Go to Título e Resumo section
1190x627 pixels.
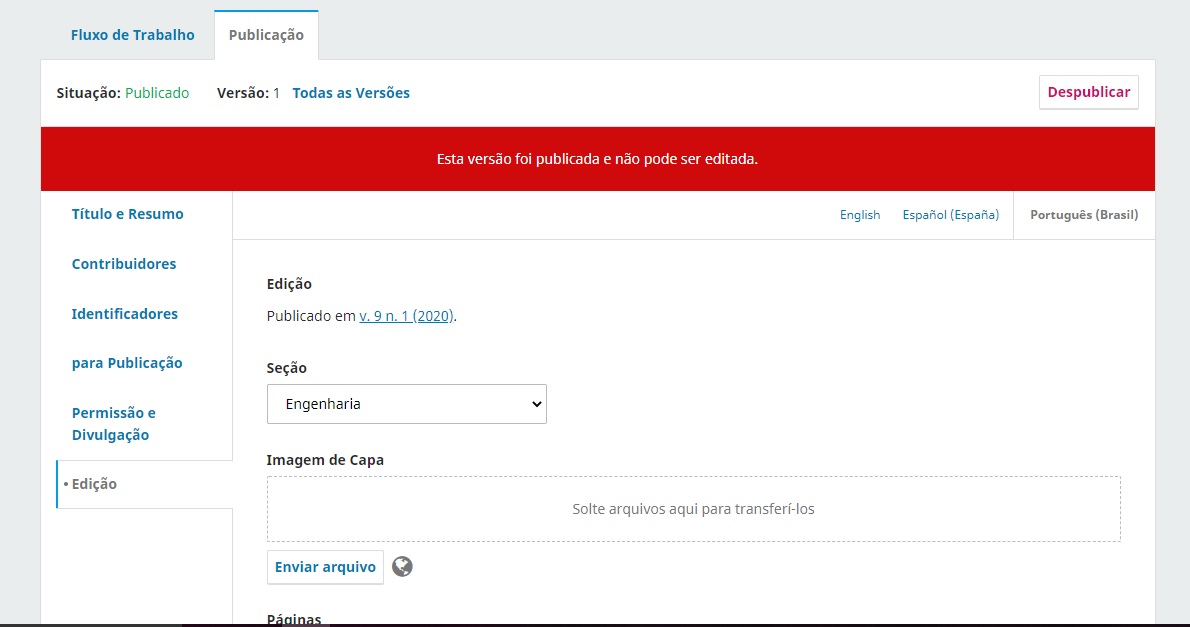(x=128, y=214)
